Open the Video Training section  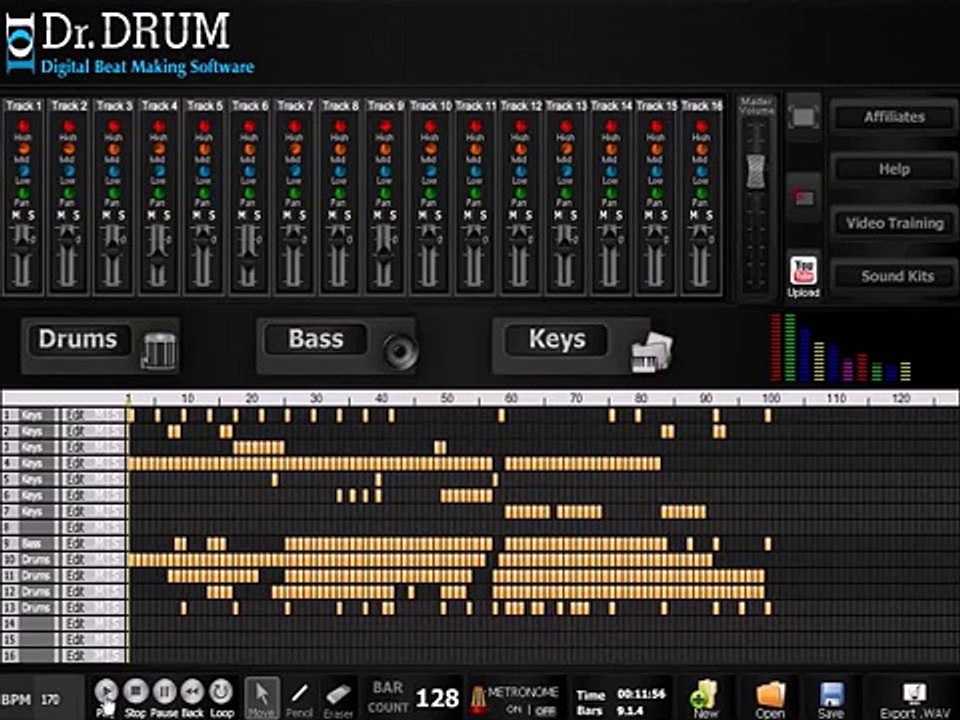(x=894, y=223)
